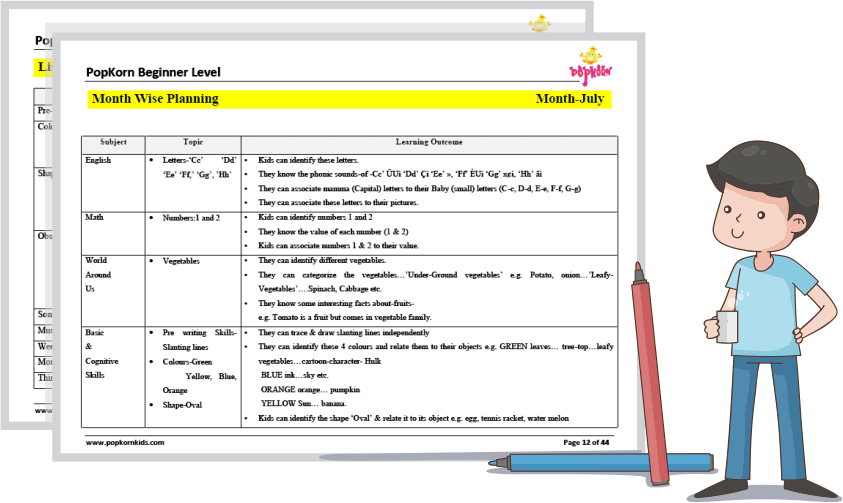Click the PopKorn logo on the front page
This screenshot has height=503, width=843.
tap(590, 66)
